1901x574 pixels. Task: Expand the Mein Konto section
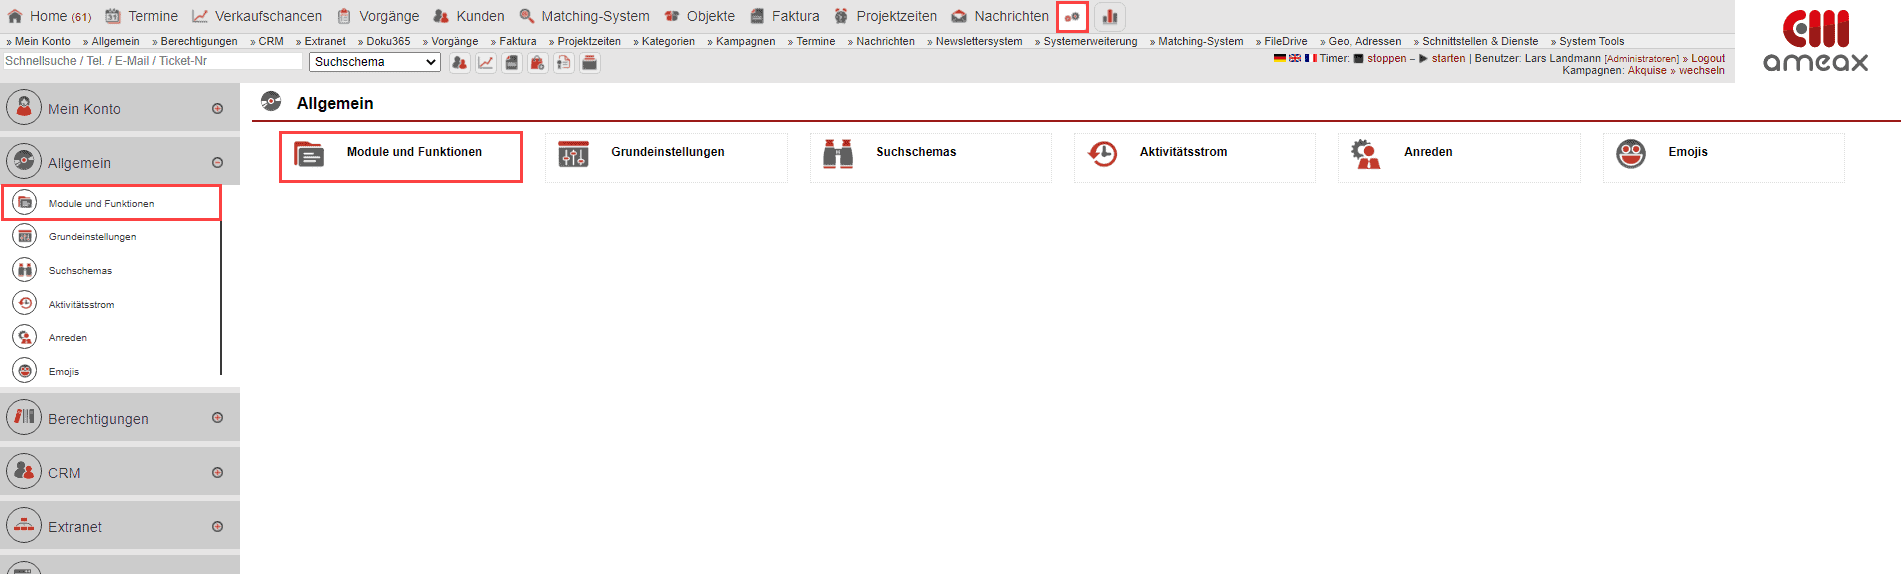pyautogui.click(x=217, y=109)
